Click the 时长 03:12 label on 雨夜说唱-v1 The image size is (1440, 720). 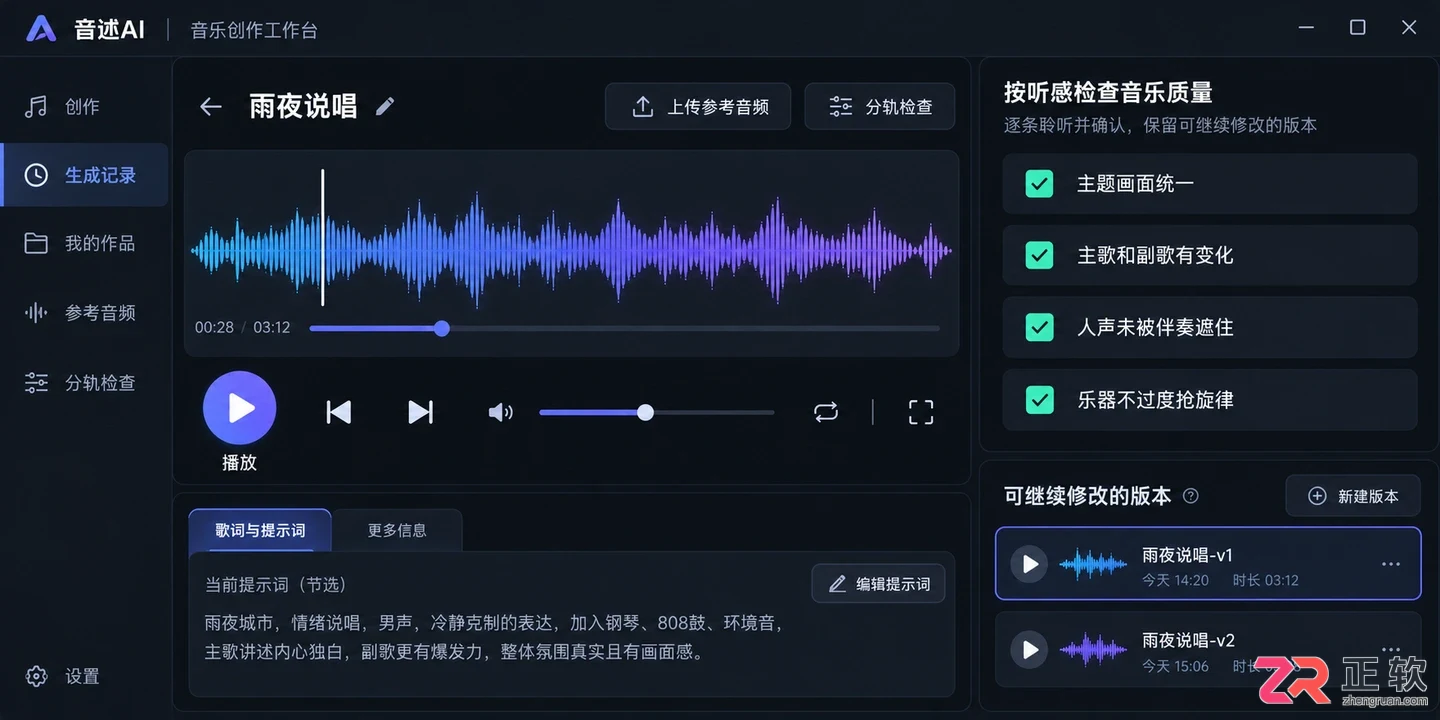coord(1265,580)
